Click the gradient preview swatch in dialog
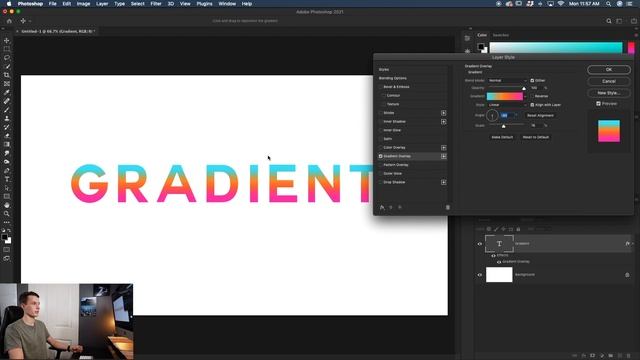The image size is (640, 360). click(x=504, y=96)
